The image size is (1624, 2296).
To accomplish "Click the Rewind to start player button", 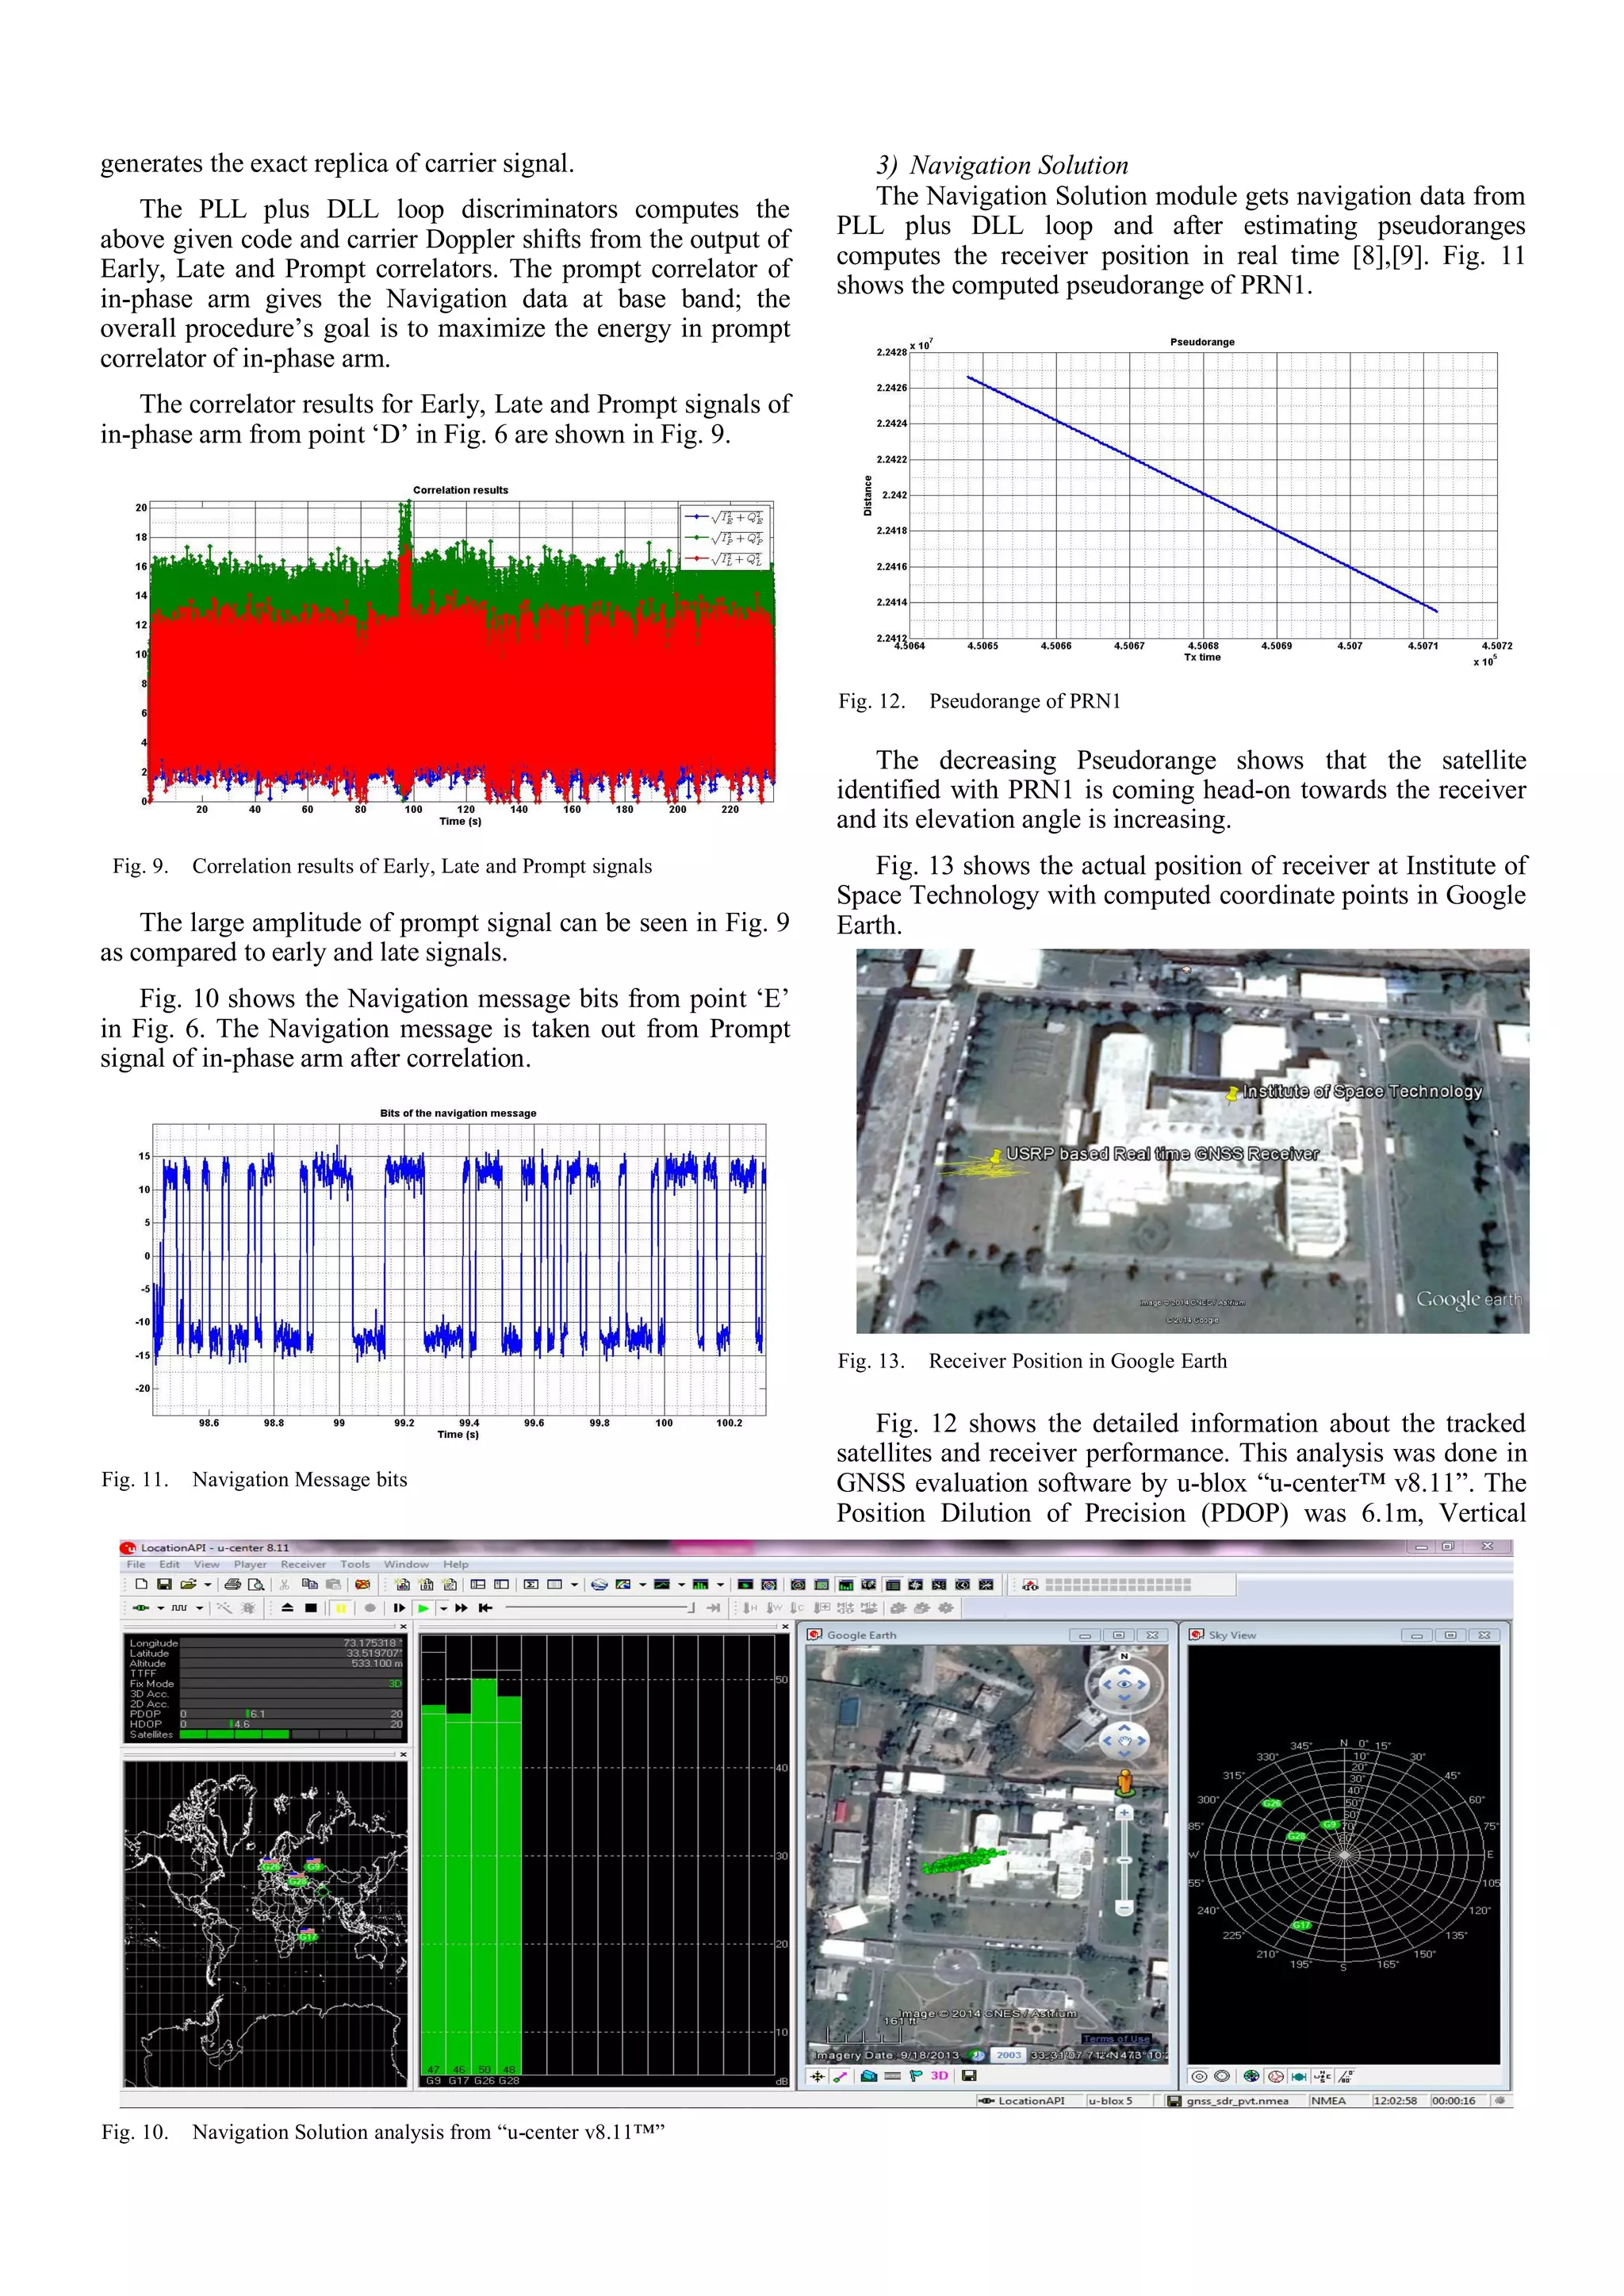I will [x=486, y=1608].
